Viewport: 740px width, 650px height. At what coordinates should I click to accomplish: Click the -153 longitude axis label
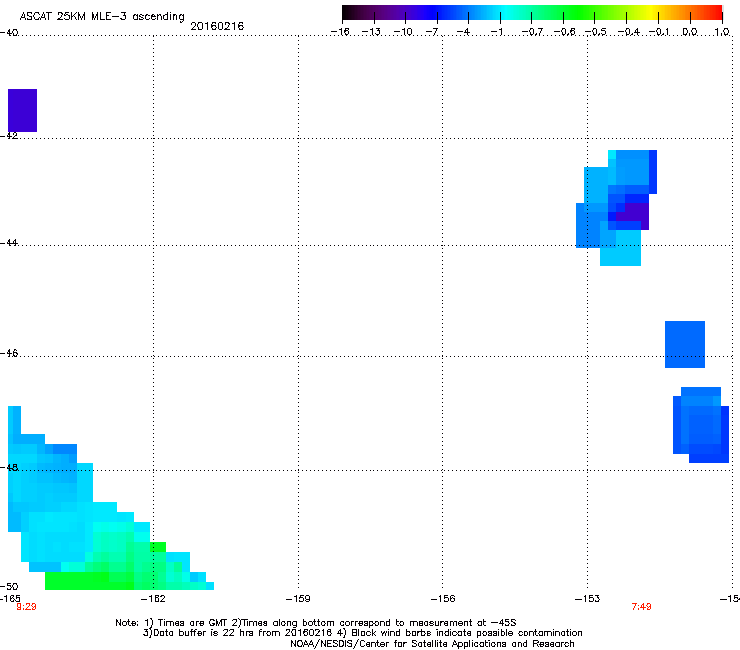[588, 599]
